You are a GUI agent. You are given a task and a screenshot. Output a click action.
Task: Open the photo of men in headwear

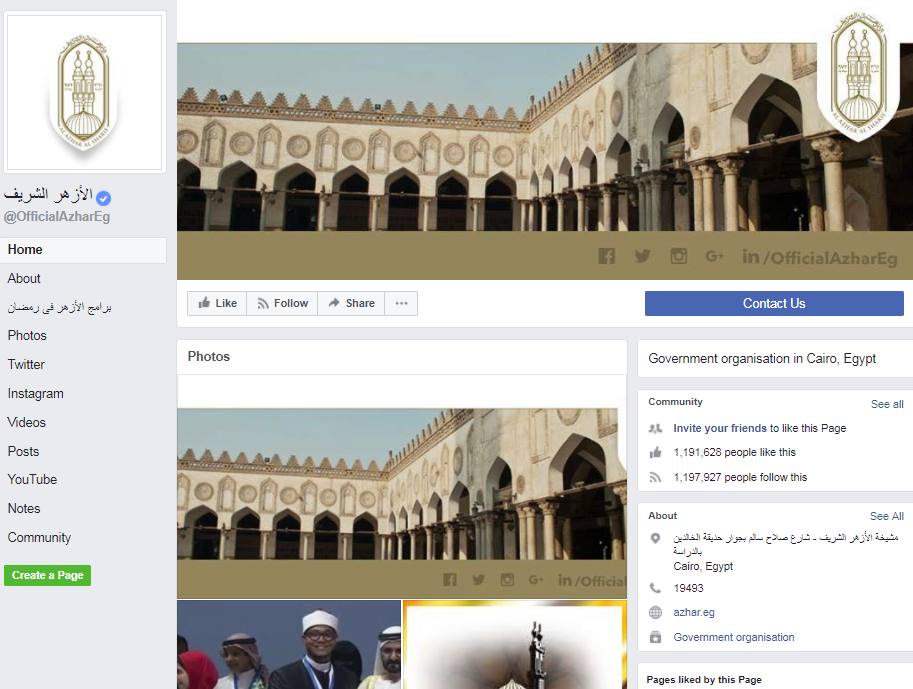[289, 645]
